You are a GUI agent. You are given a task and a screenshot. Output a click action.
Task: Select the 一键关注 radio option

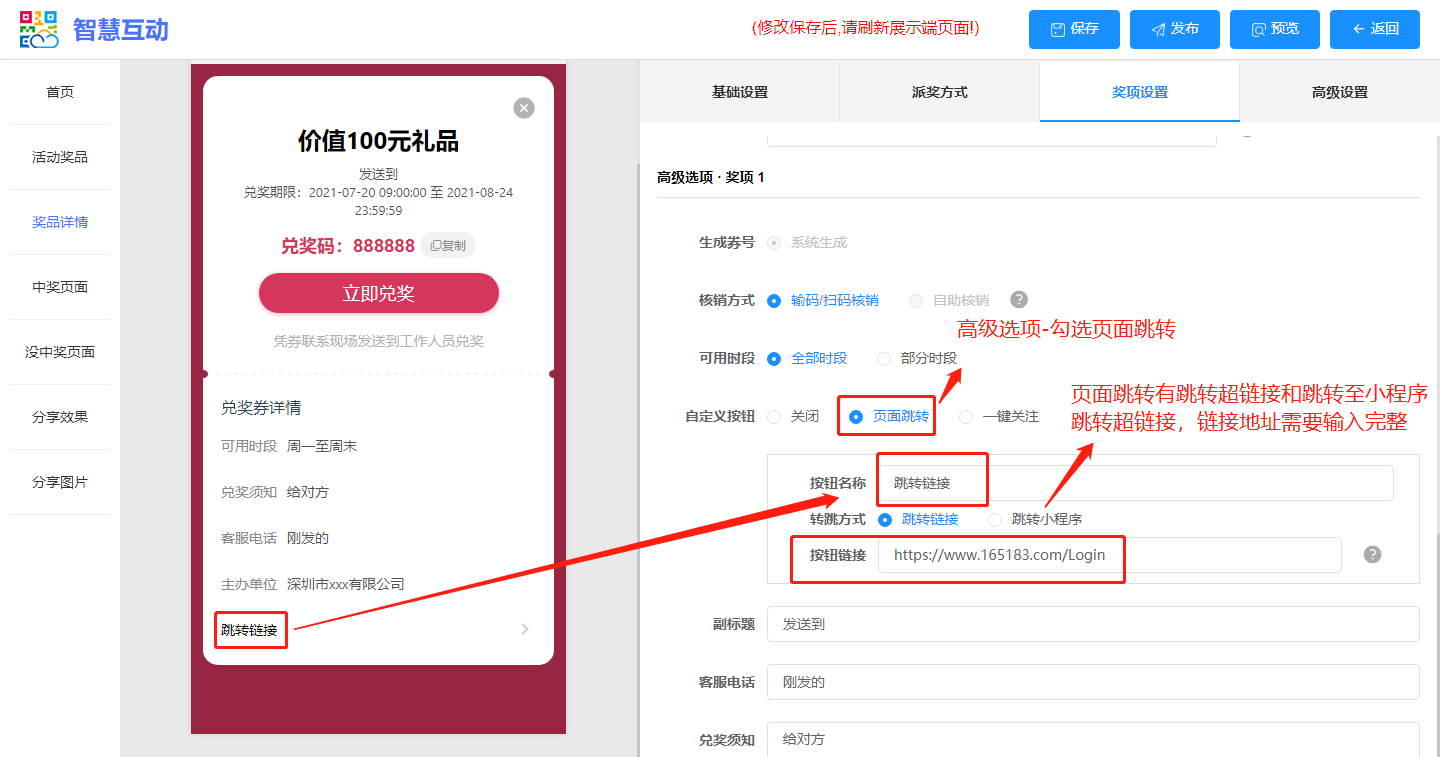[966, 417]
